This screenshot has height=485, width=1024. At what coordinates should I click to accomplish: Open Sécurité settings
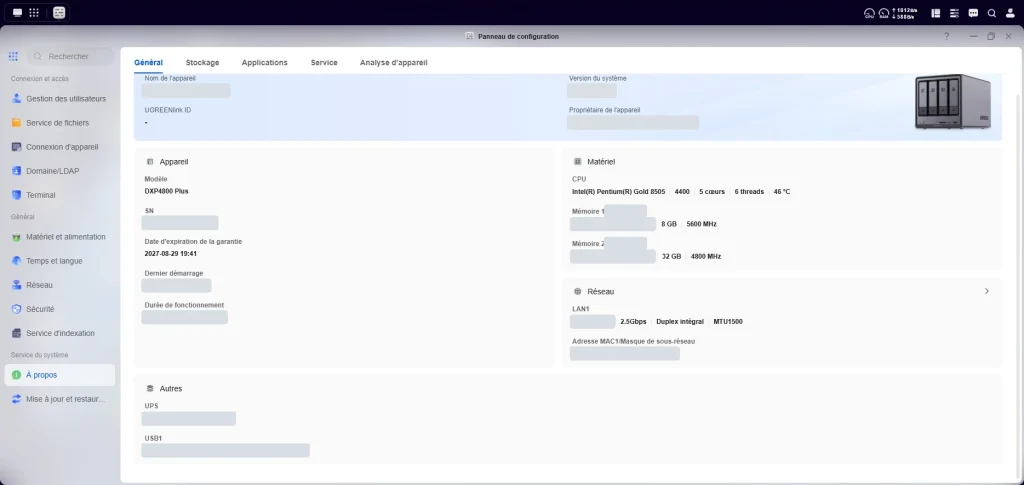pos(59,309)
